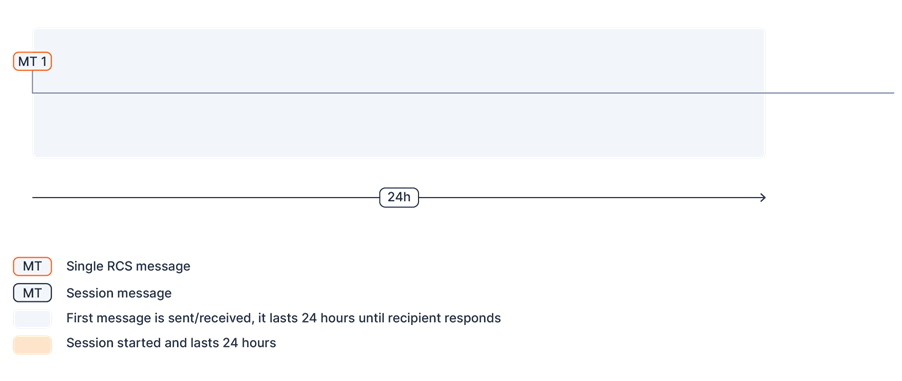Click the orange MT 1 message badge
Viewport: 902px width, 381px height.
32,62
